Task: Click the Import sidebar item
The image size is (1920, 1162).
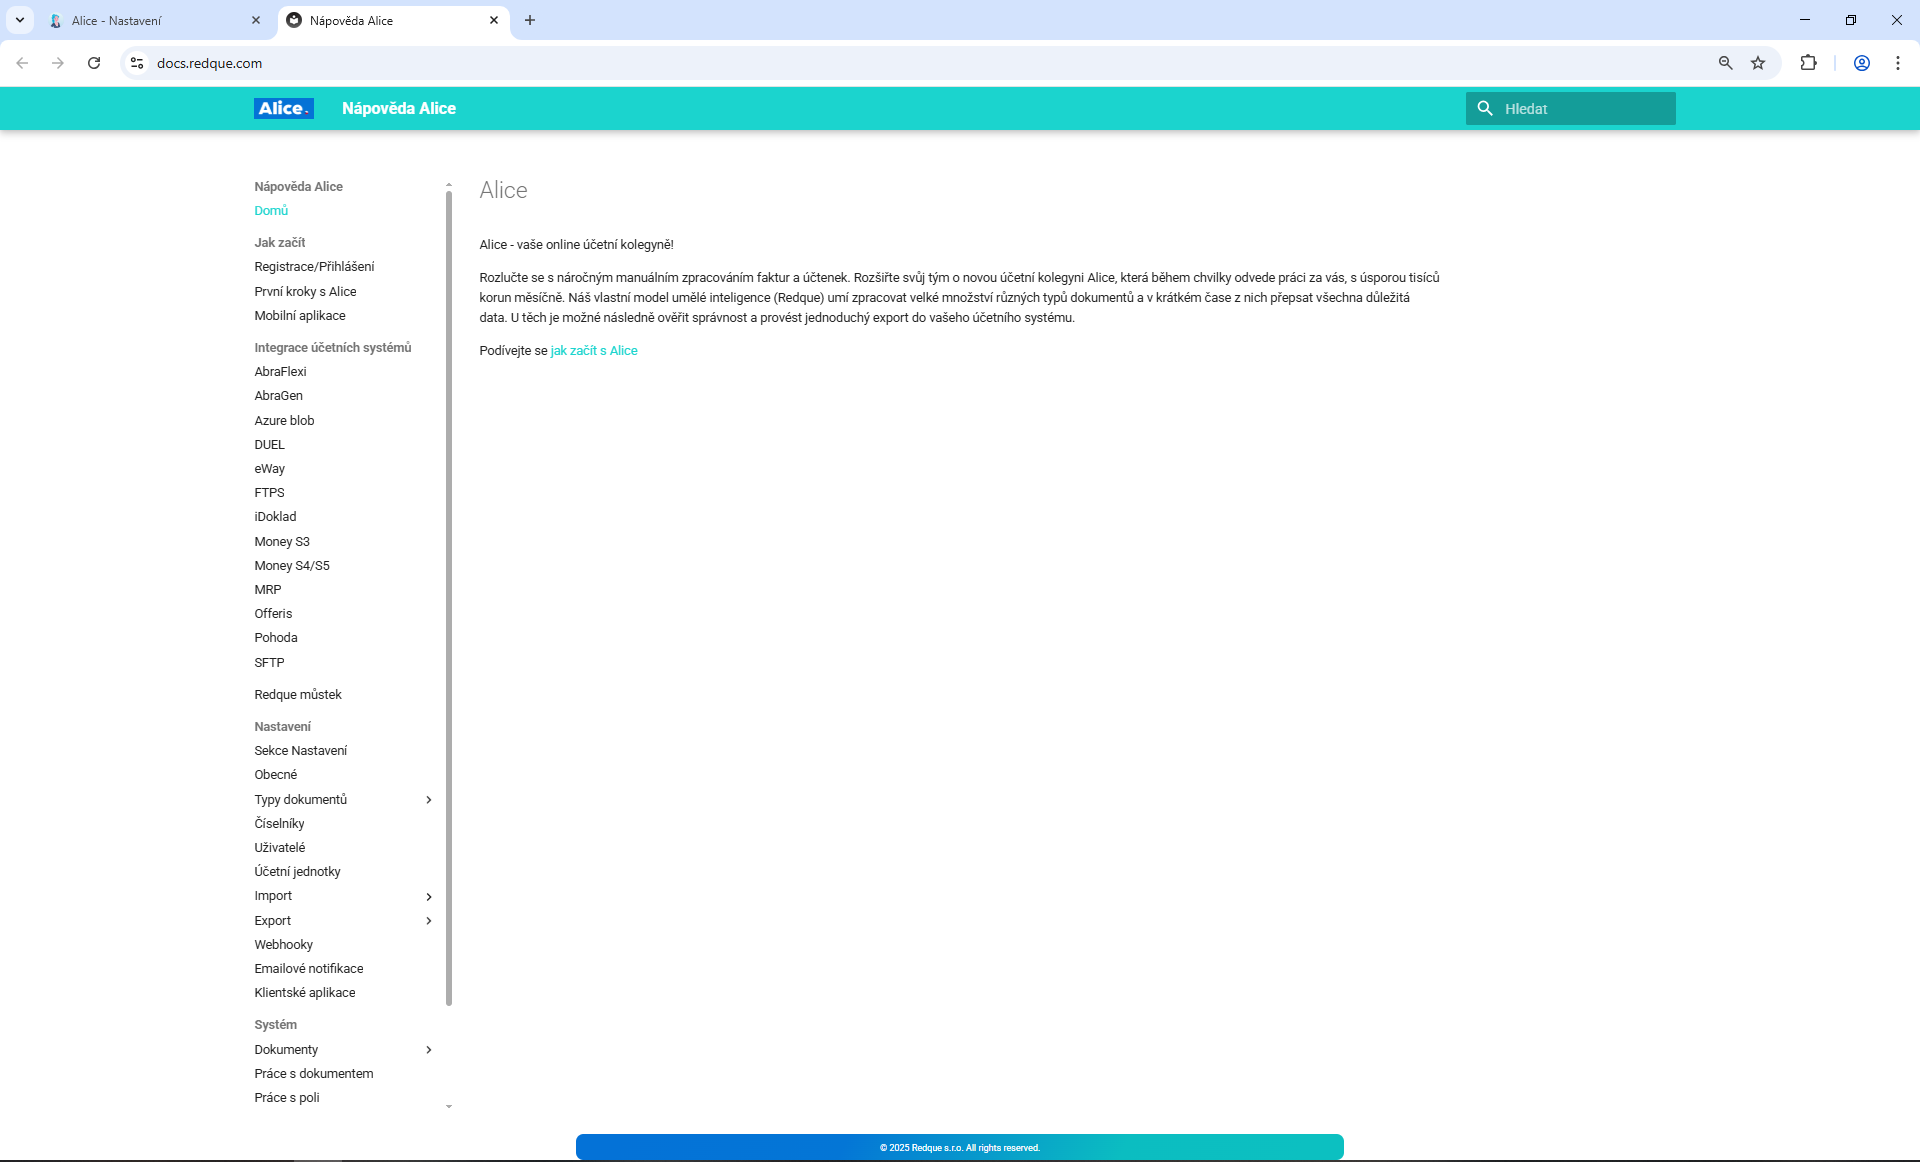Action: (273, 896)
